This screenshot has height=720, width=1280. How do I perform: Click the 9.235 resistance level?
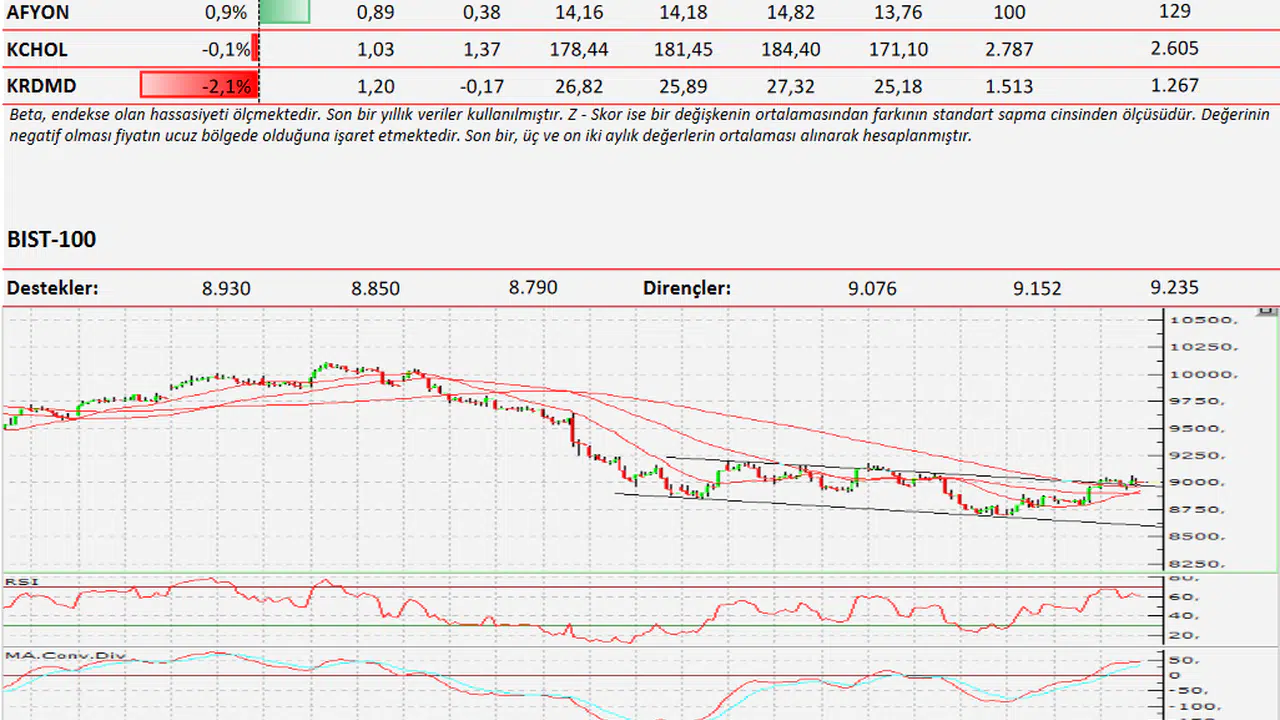tap(1174, 288)
